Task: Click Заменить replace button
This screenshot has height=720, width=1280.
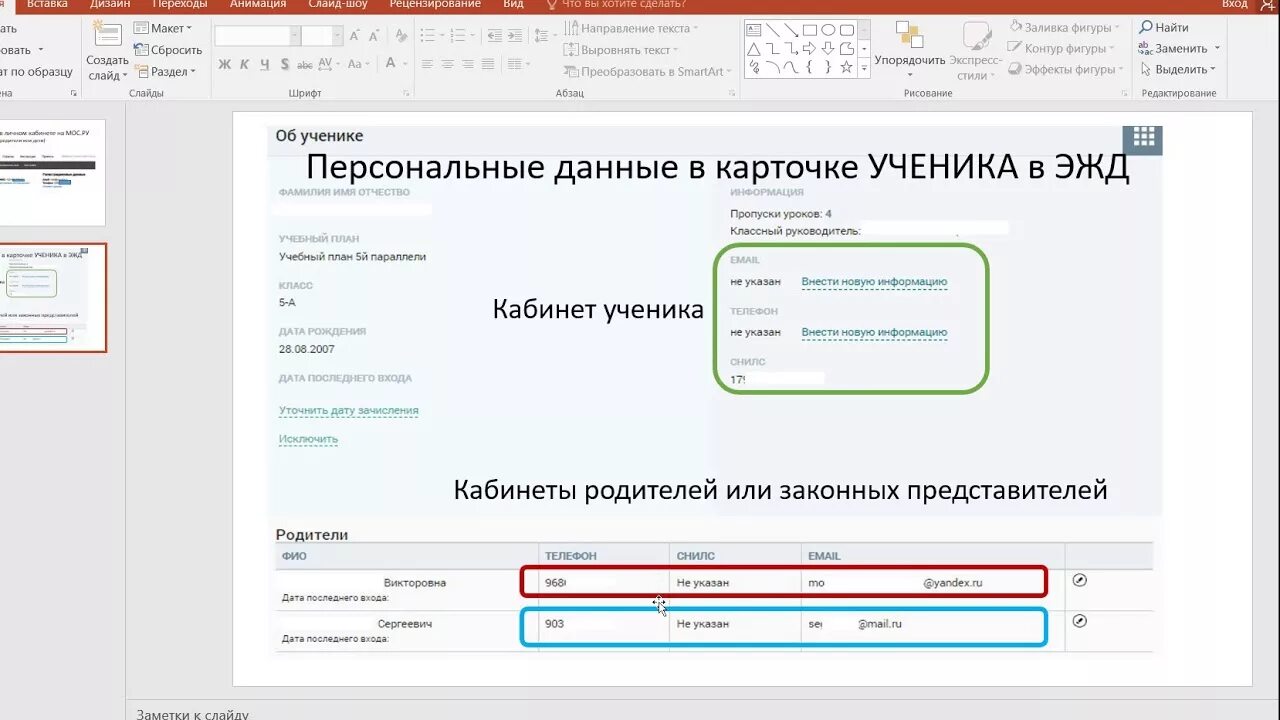Action: 1179,49
